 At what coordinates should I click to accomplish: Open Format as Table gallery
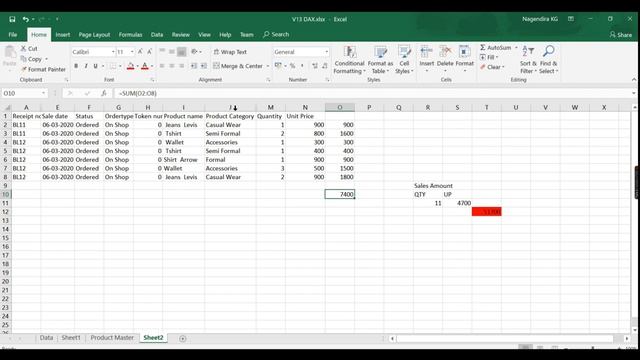coord(380,60)
